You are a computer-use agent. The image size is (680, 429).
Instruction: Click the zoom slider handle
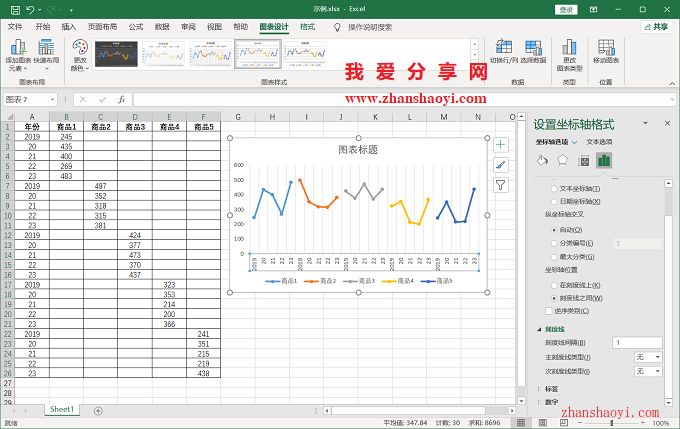pyautogui.click(x=611, y=422)
